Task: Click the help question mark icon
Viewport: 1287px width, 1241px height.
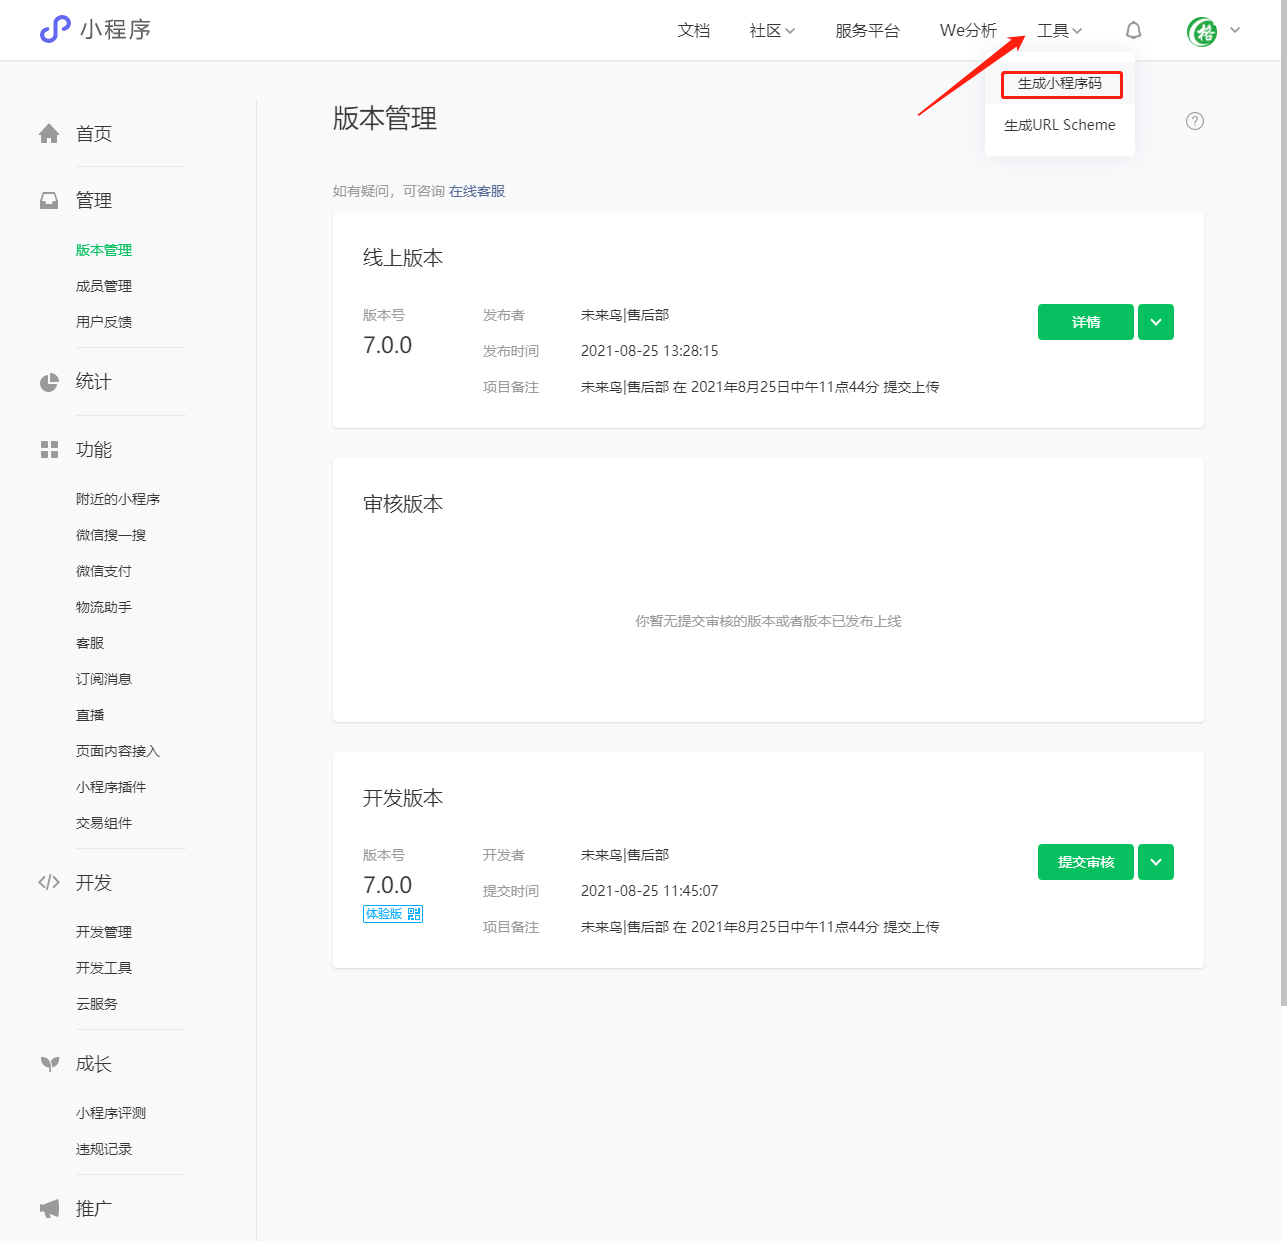Action: (1194, 121)
